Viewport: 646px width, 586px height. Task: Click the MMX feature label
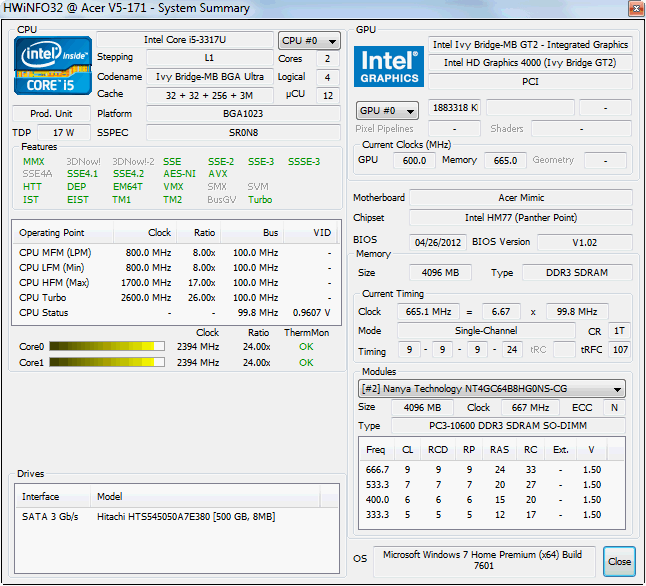pos(33,162)
